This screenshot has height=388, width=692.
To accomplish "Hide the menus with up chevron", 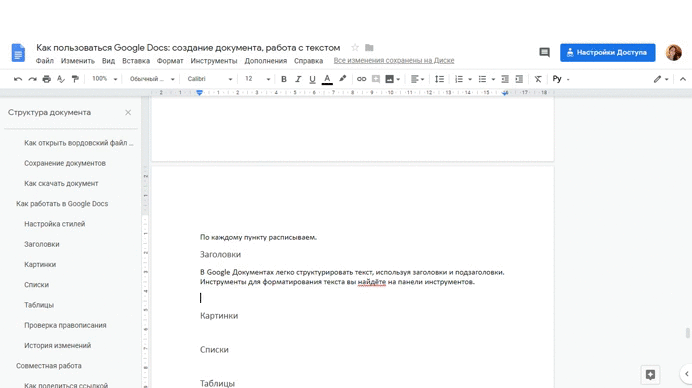I will (683, 79).
